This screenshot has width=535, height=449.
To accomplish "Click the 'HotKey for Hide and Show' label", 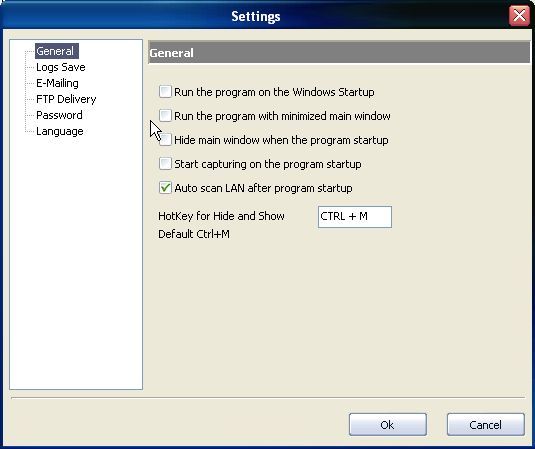I will point(221,216).
